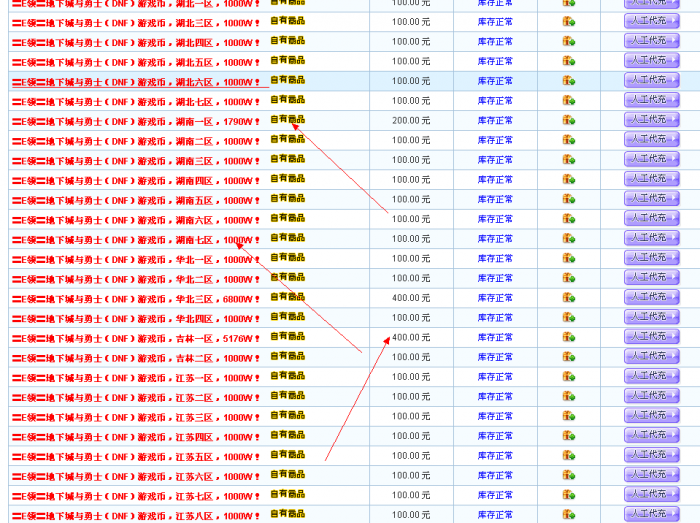The image size is (700, 523).
Task: Open the 江苏二区 1000W product link
Action: [136, 398]
